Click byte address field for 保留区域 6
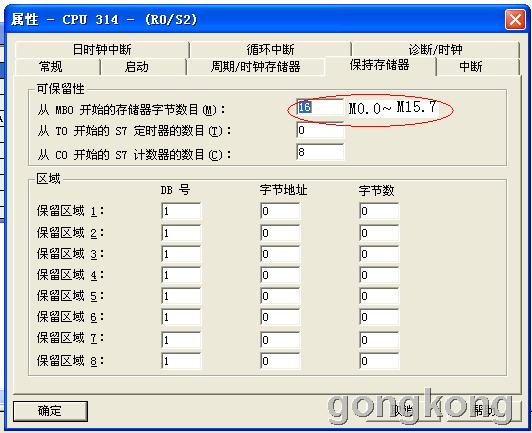The height and width of the screenshot is (433, 532). 280,317
